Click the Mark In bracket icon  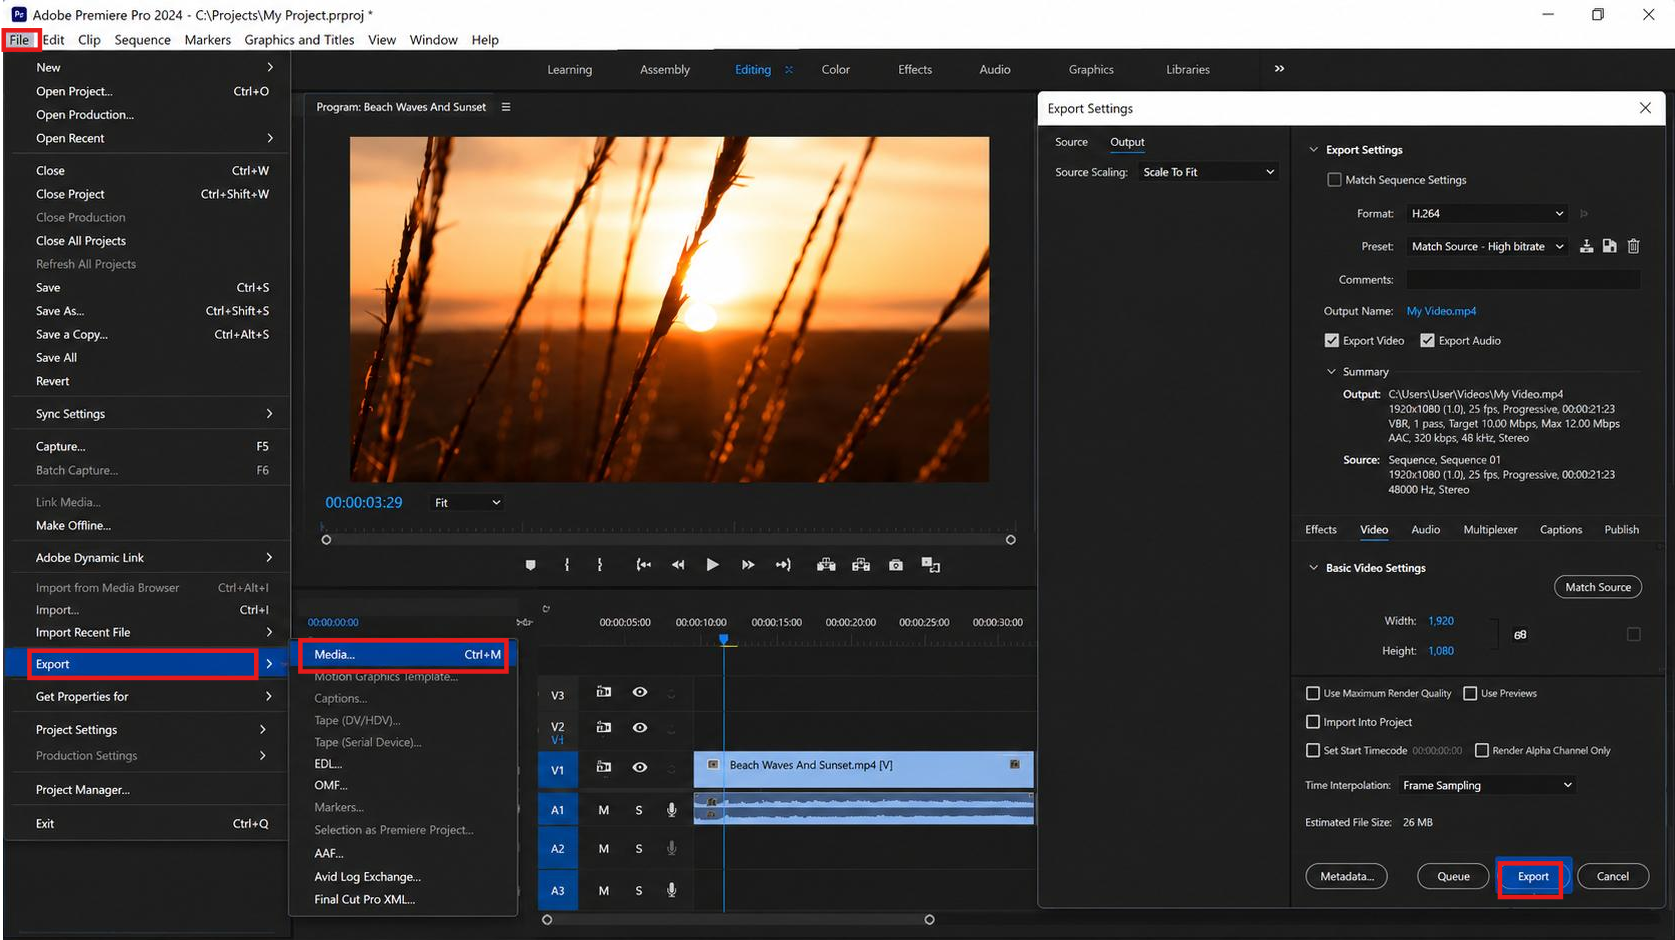coord(566,565)
